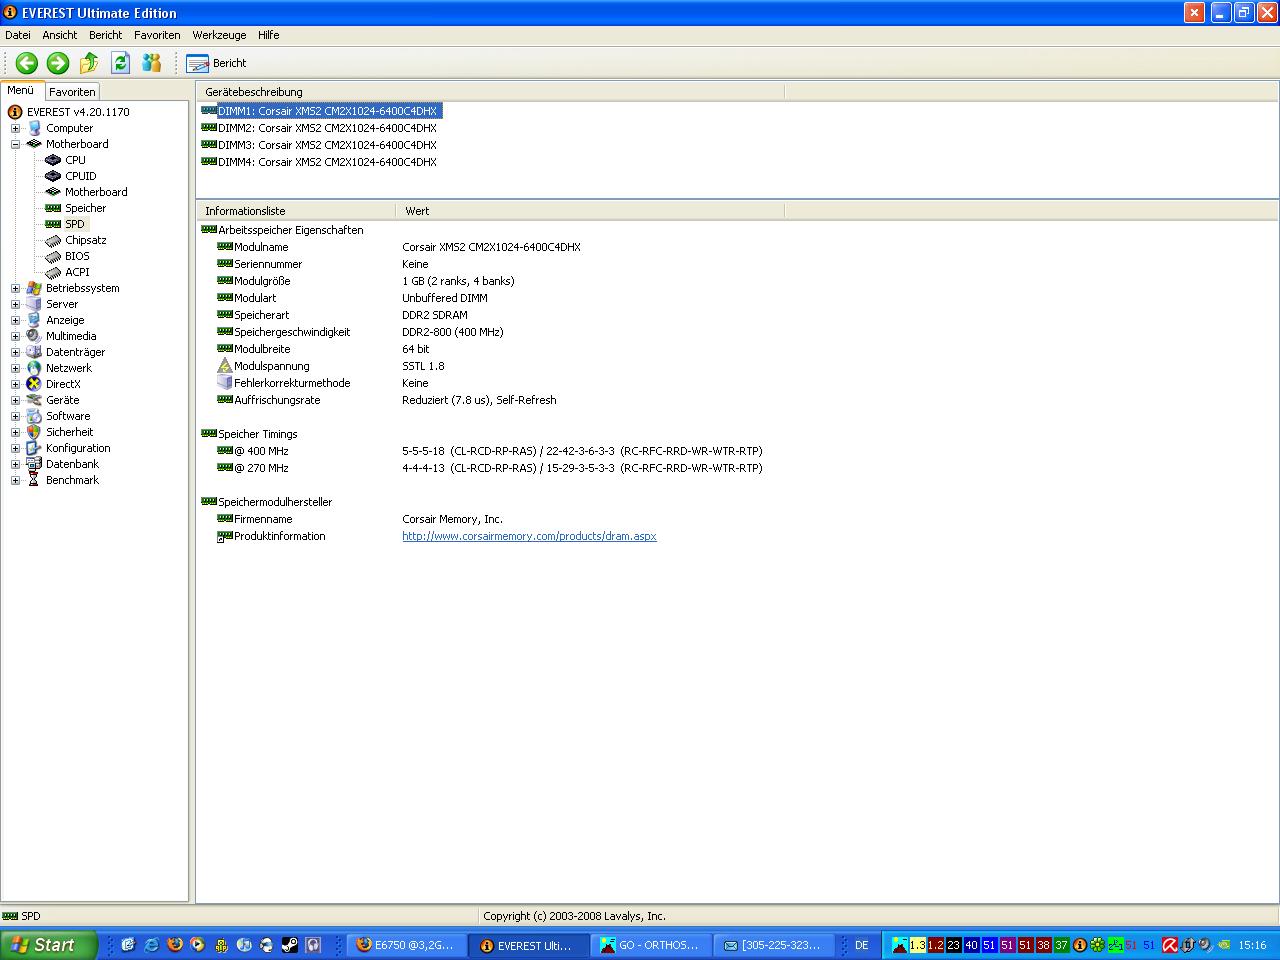Open the Werkzeuge menu

coord(220,35)
